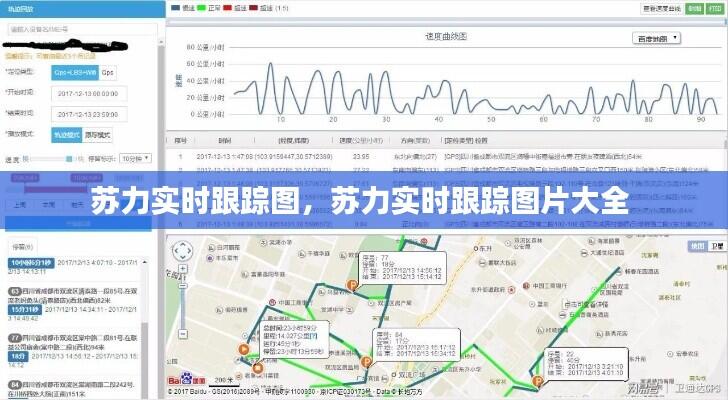Click the P parking marker for stop 22
This screenshot has width=728, height=400.
538,382
